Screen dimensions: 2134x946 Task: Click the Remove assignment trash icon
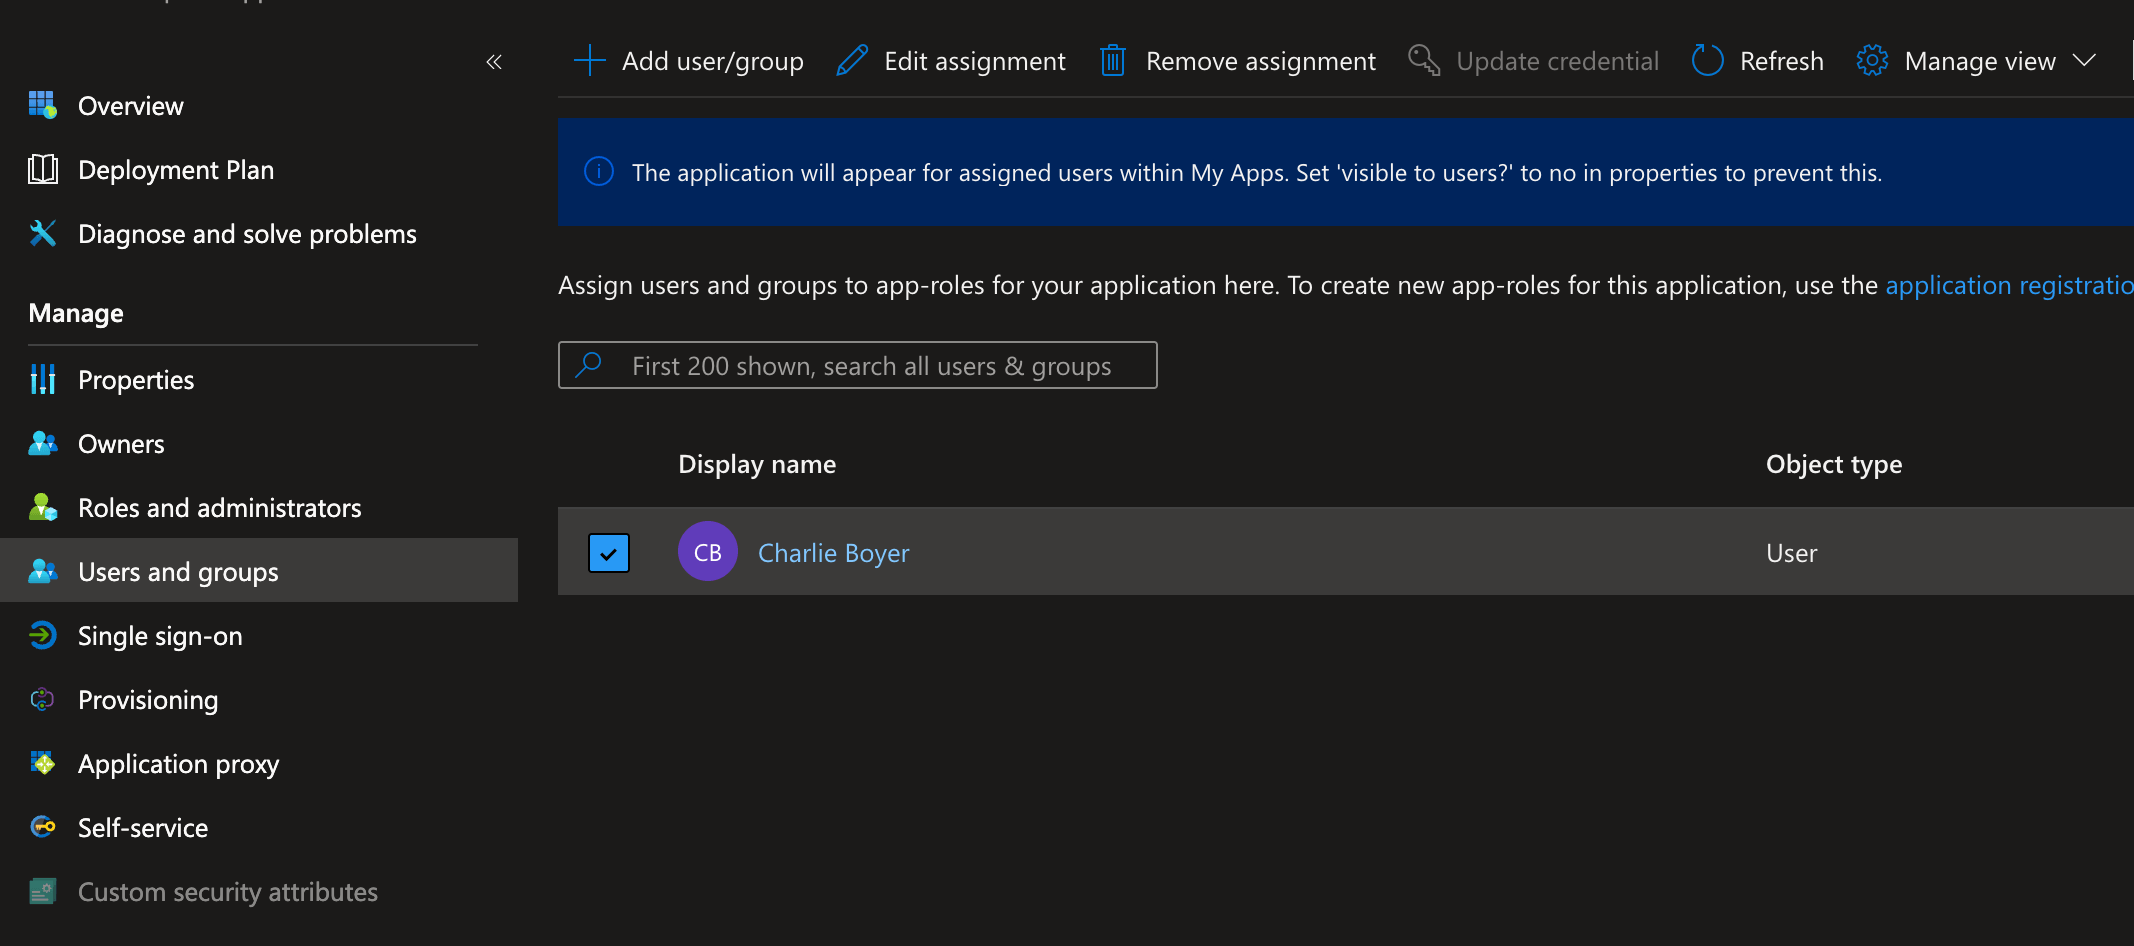1112,60
